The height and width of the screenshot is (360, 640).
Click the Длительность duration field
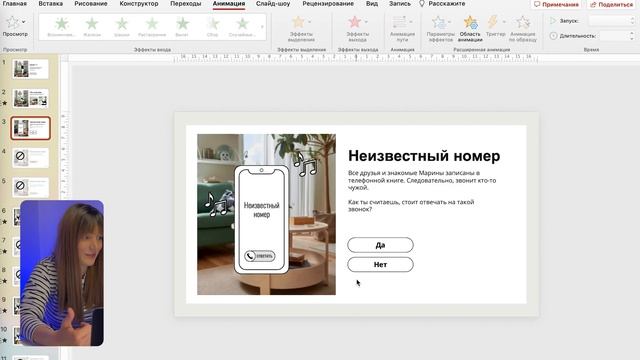[x=614, y=36]
